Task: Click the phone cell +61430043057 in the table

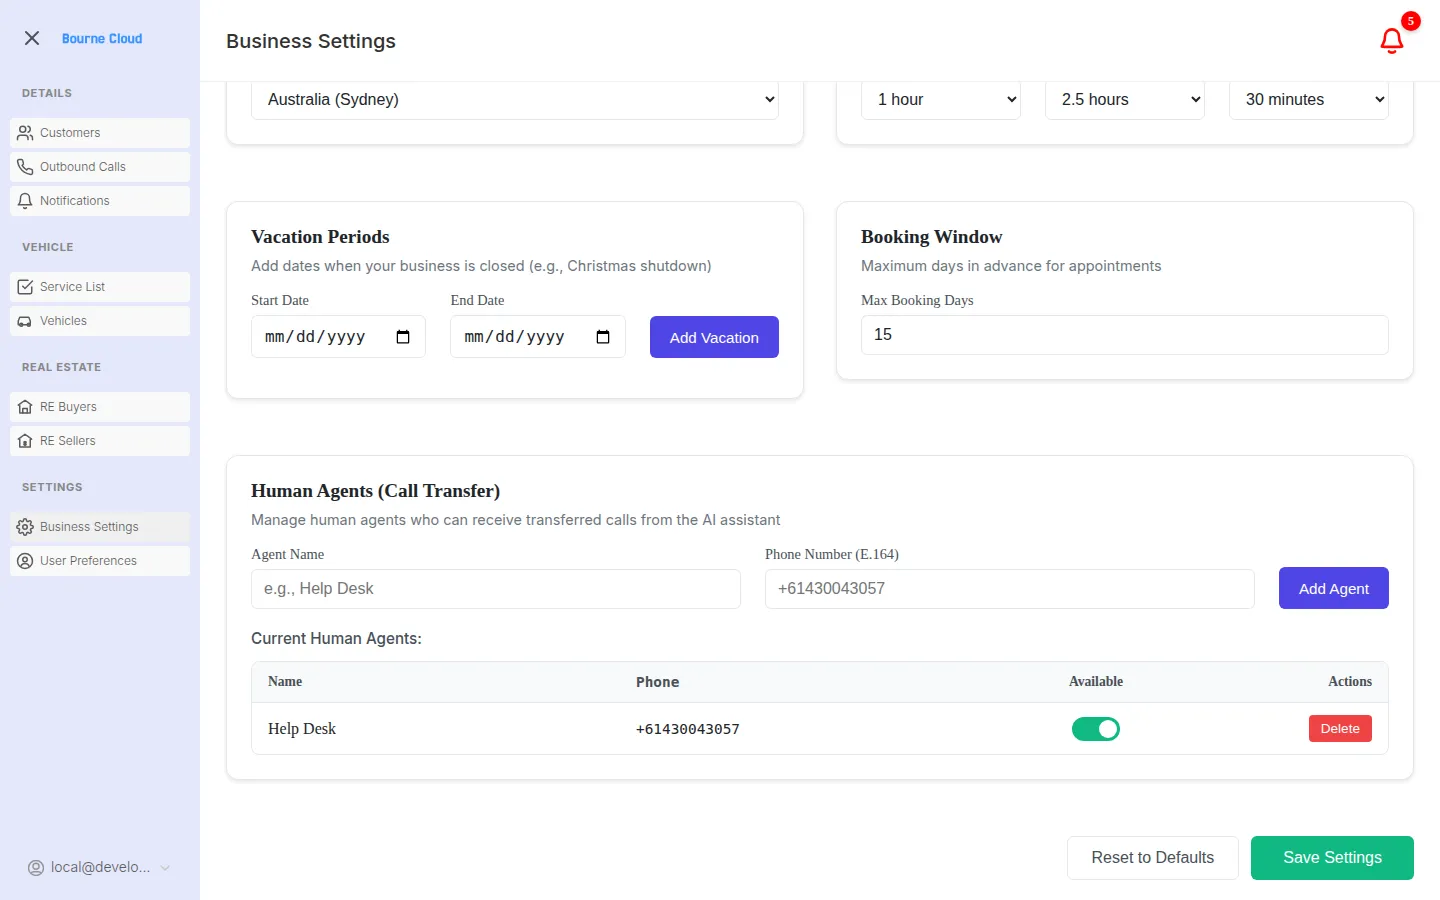Action: [688, 729]
